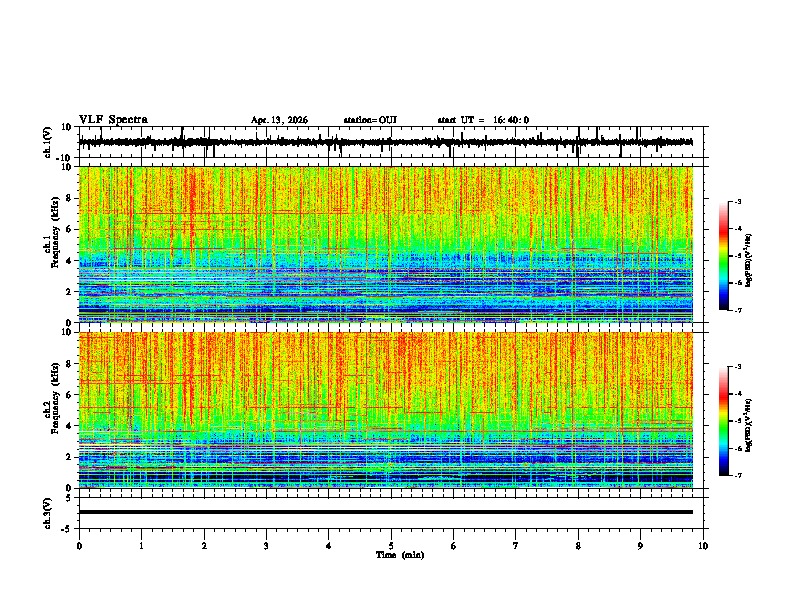Image resolution: width=792 pixels, height=612 pixels.
Task: Click the ch.2 spectrogram color scale bar
Action: point(724,421)
